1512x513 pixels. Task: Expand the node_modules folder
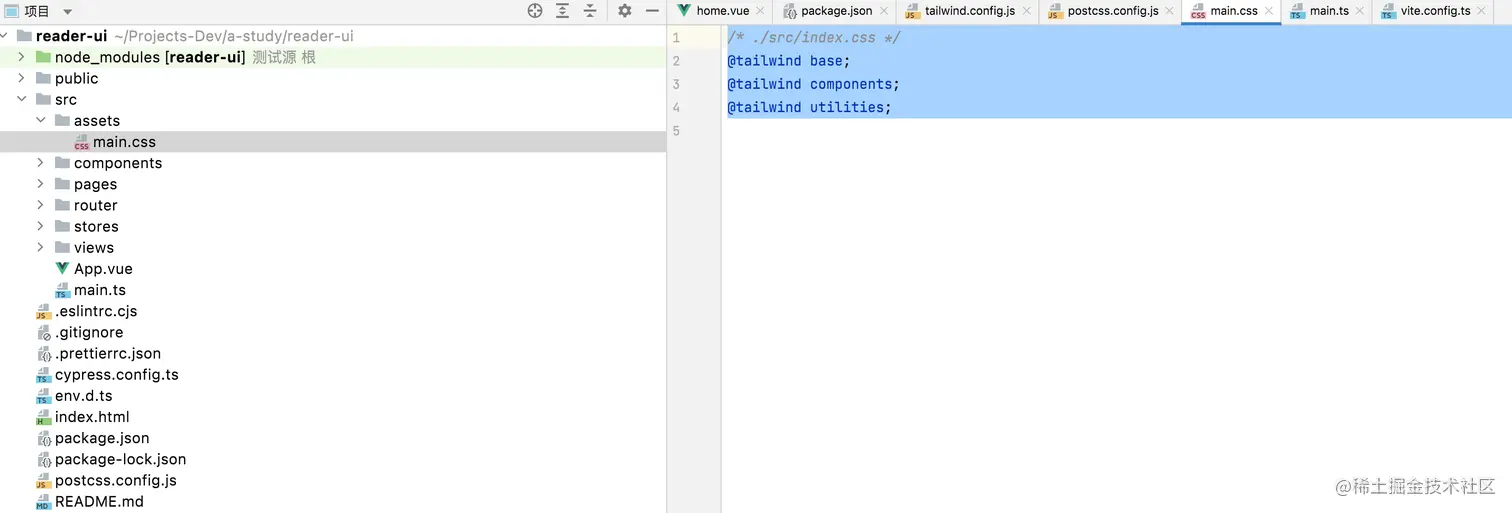point(21,57)
